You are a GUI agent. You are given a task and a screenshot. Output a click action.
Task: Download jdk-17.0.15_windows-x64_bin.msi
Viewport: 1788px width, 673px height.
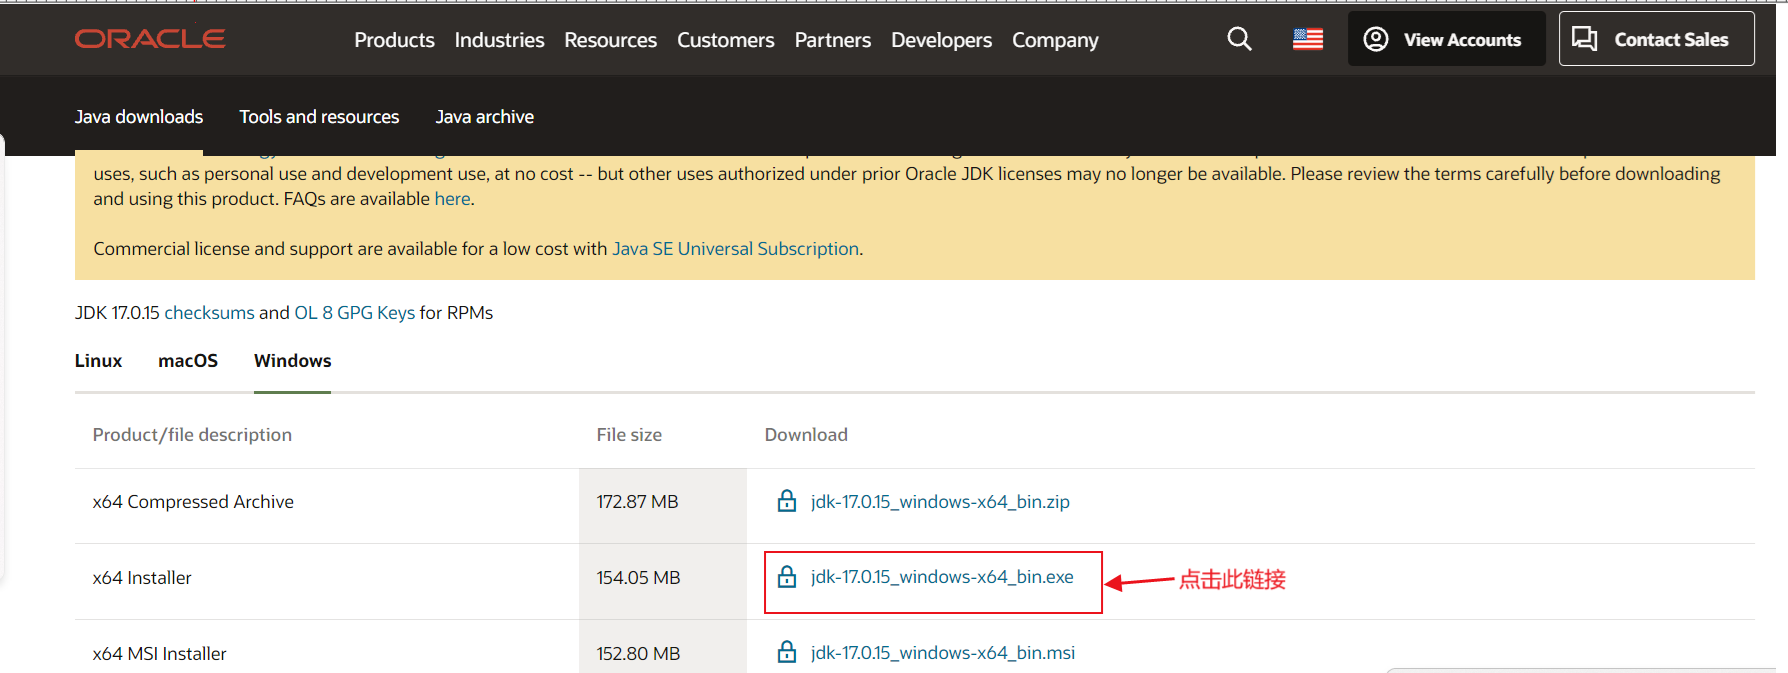(943, 653)
